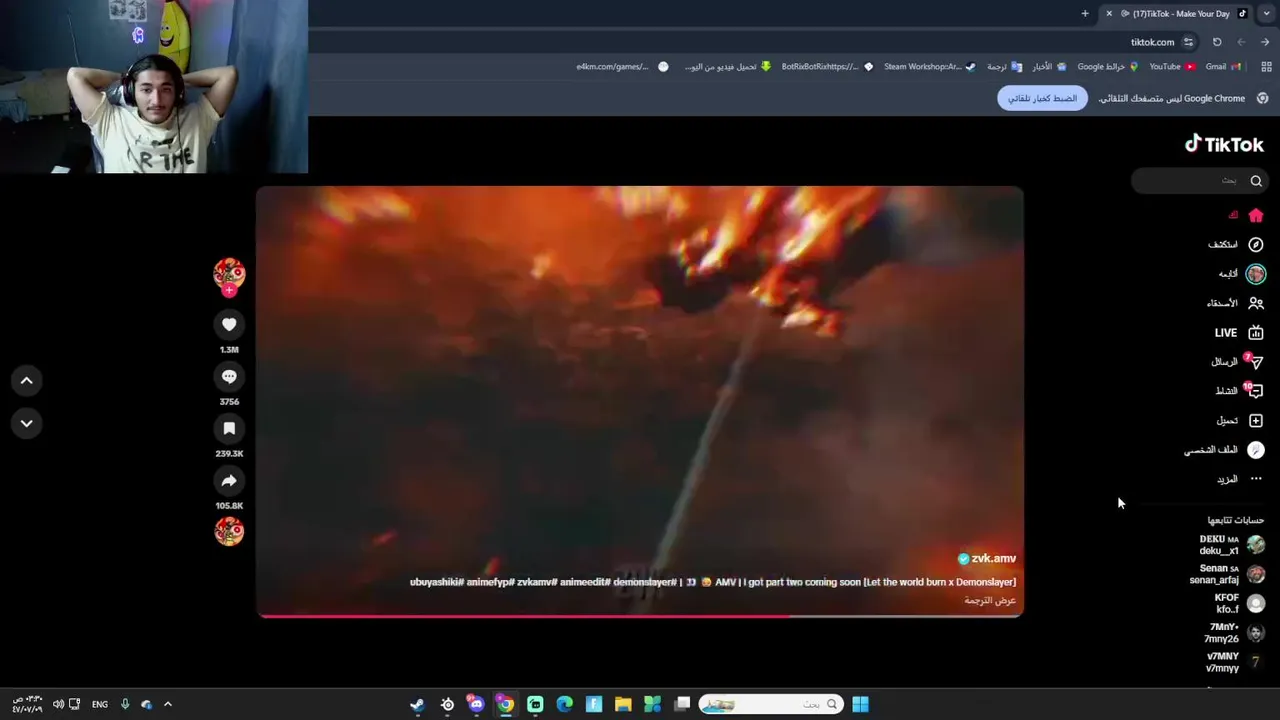Open the Chrome apps grid bookmark icon
Screen dimensions: 1280x720
click(x=1266, y=66)
